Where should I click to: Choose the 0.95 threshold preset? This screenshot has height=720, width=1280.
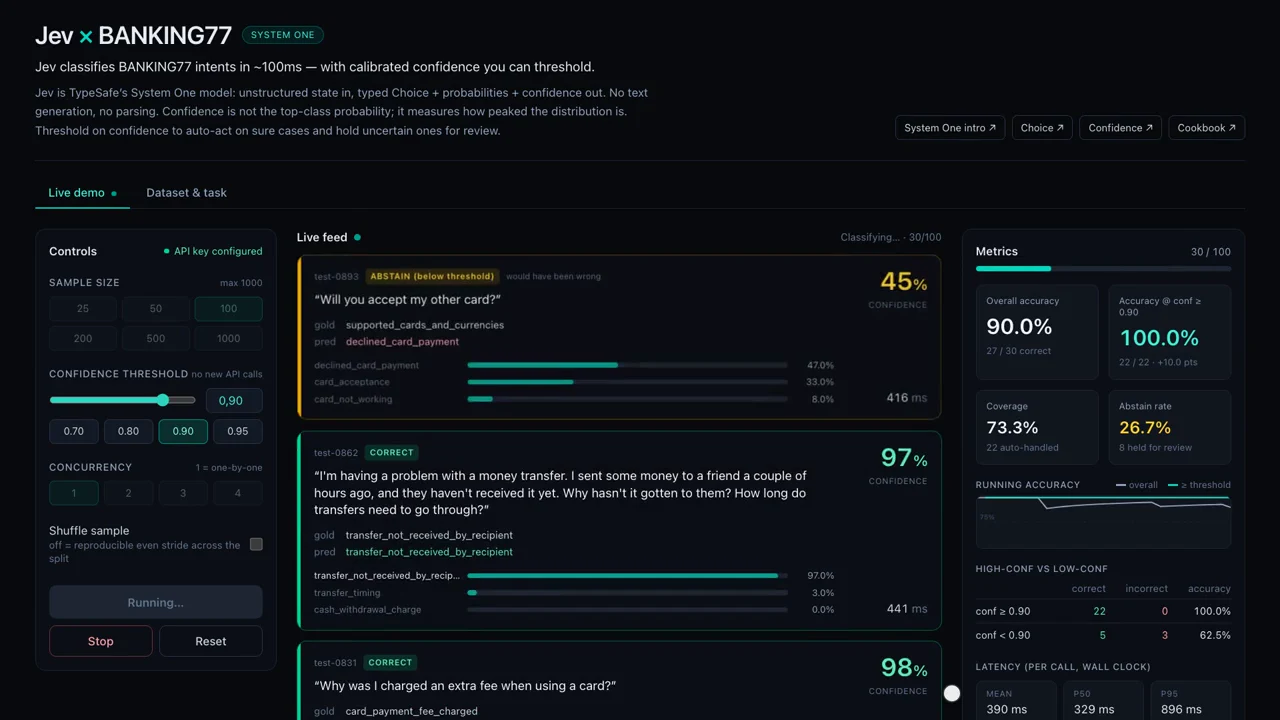point(238,432)
